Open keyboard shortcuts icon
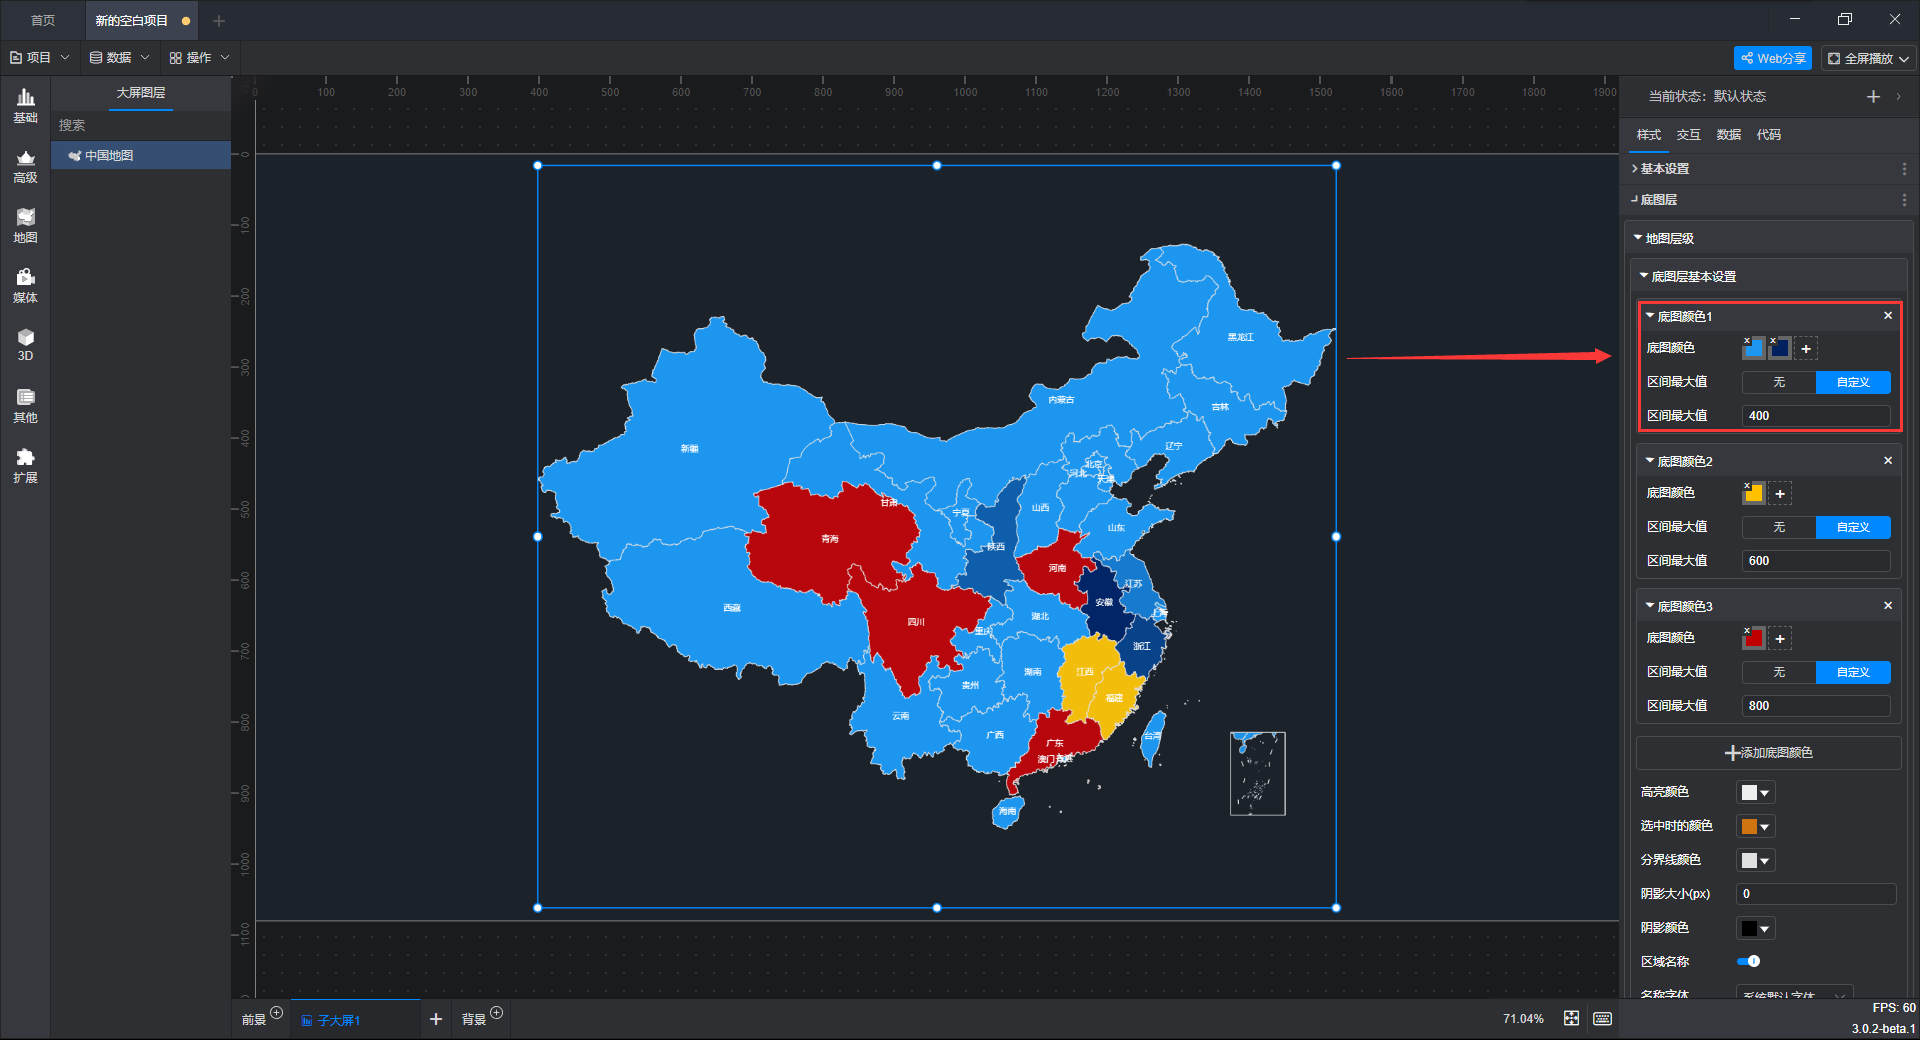The image size is (1920, 1040). [x=1602, y=1018]
